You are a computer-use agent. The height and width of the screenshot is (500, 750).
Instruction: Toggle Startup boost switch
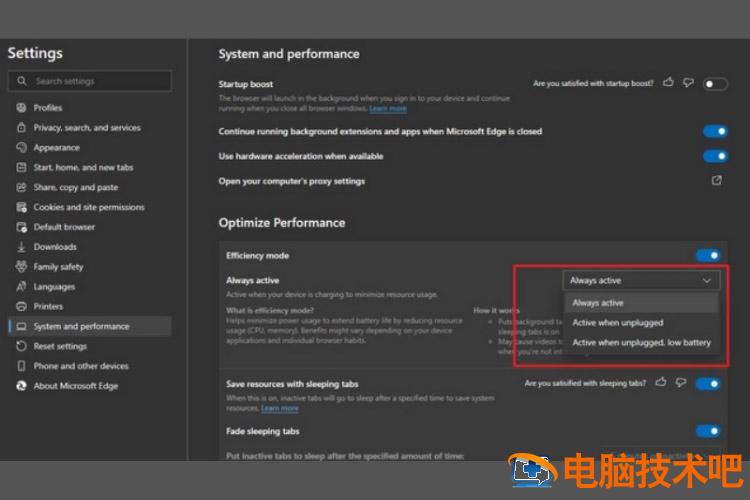pyautogui.click(x=715, y=84)
